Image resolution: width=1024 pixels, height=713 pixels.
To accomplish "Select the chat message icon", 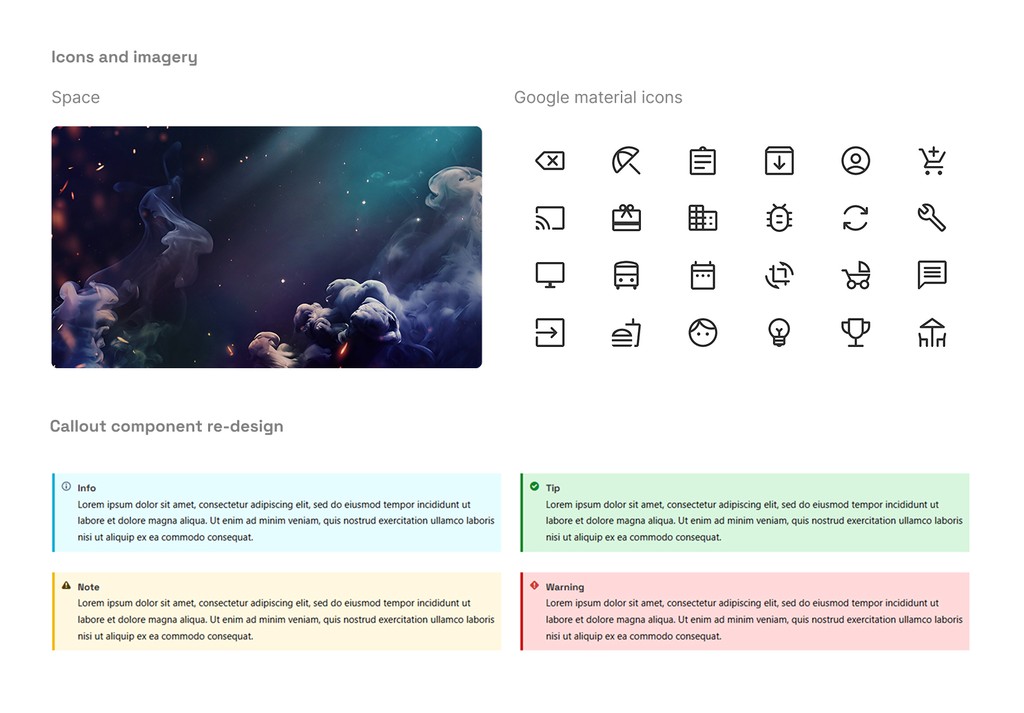I will click(932, 275).
